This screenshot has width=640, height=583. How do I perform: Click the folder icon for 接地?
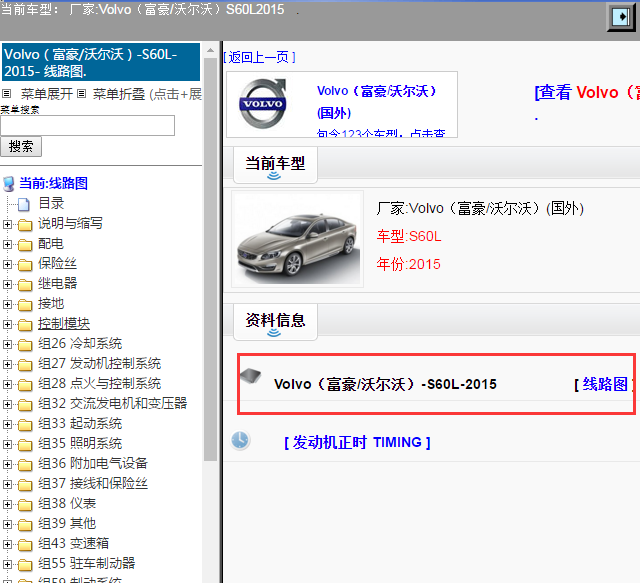(x=25, y=305)
